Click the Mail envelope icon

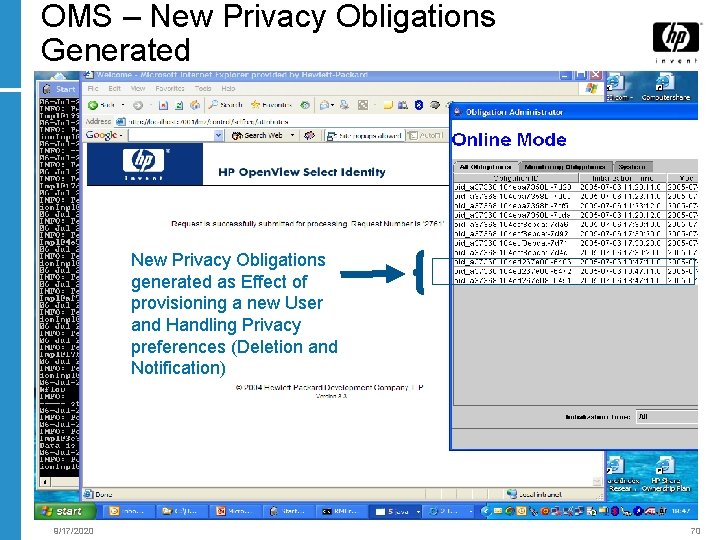coord(324,105)
